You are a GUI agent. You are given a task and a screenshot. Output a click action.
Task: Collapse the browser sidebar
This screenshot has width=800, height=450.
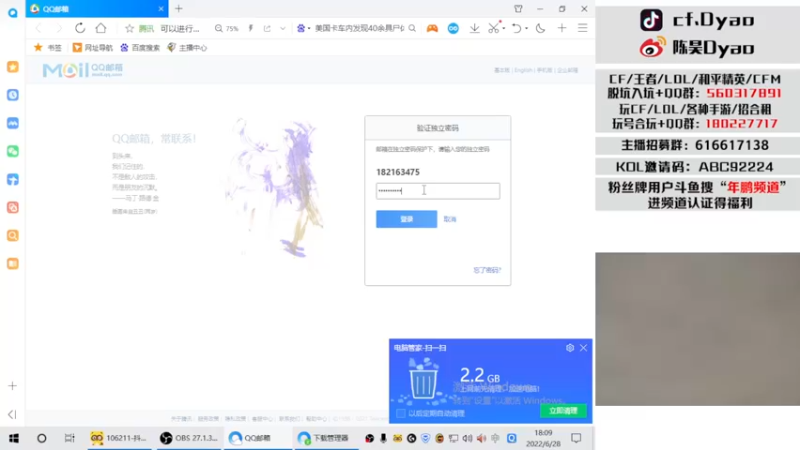[x=12, y=414]
